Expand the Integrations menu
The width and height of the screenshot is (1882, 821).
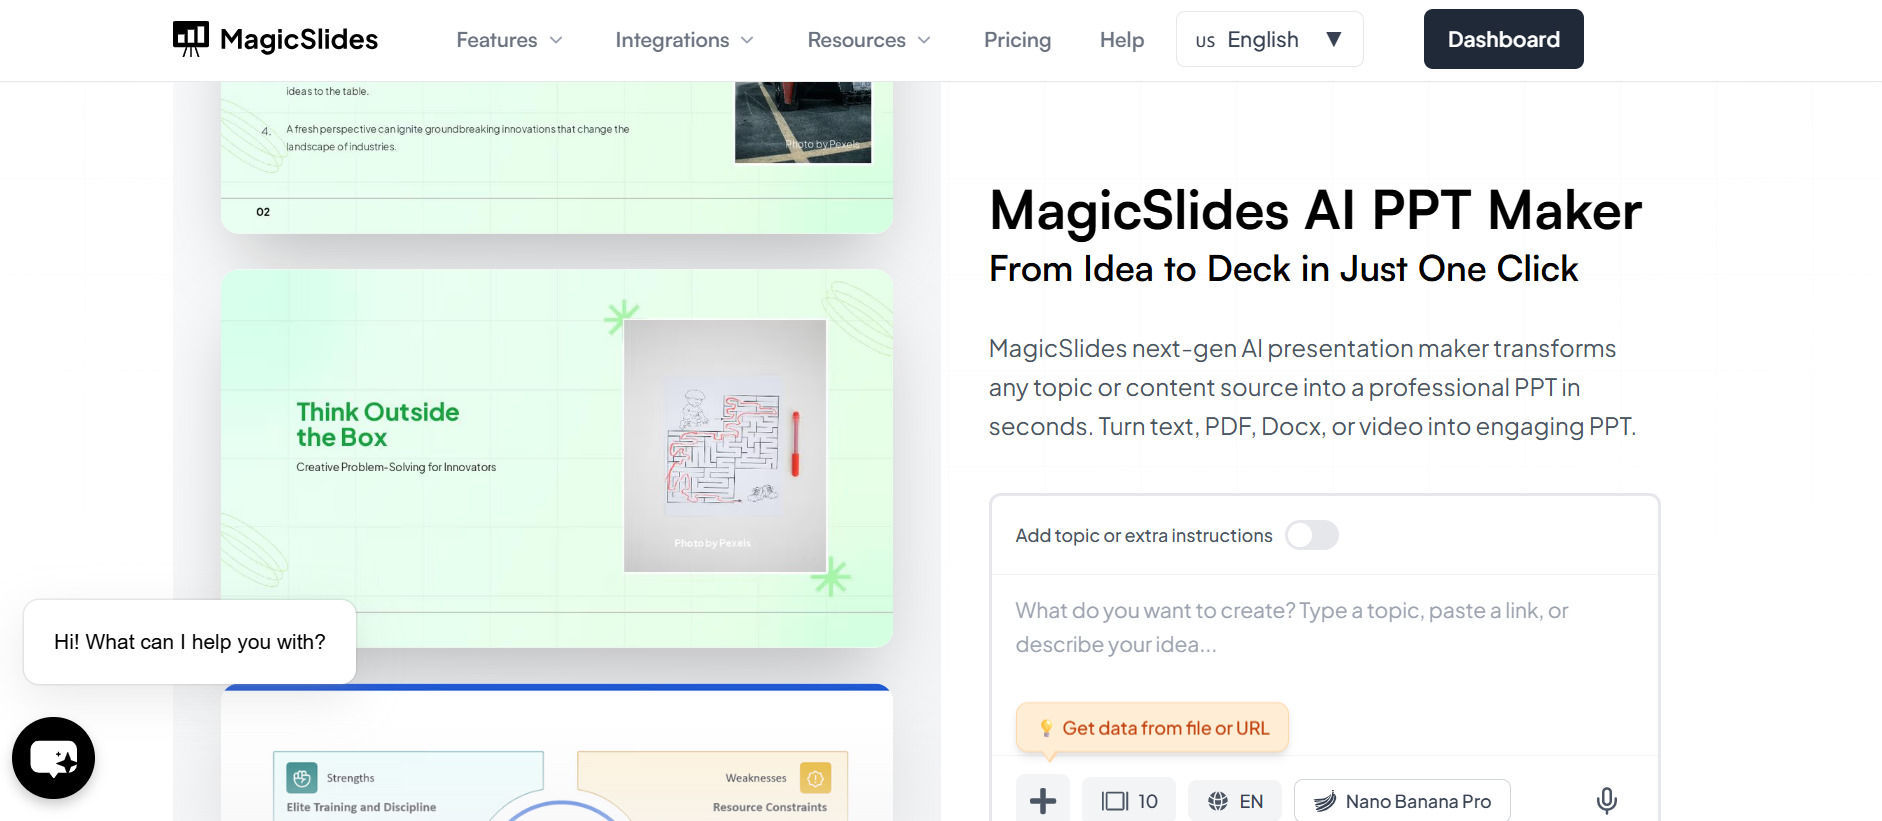[x=685, y=40]
